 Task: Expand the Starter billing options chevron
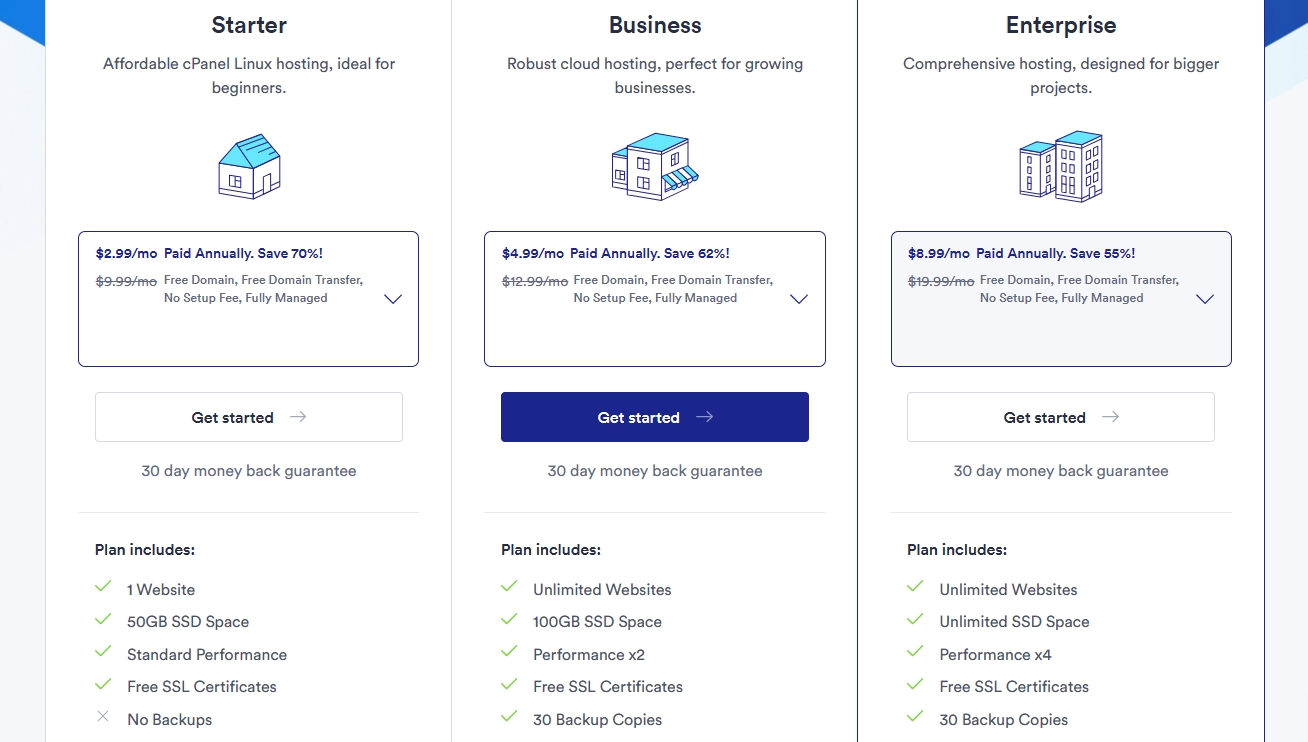point(393,299)
